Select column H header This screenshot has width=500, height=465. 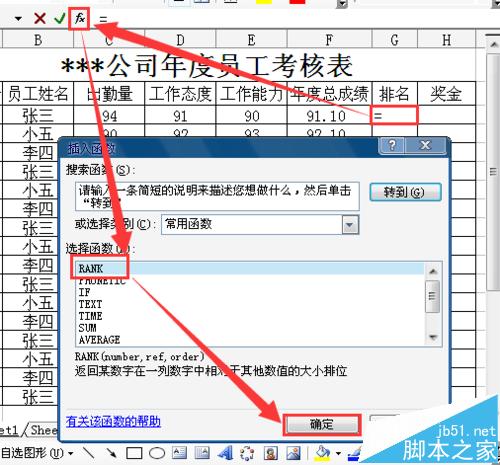tap(446, 40)
